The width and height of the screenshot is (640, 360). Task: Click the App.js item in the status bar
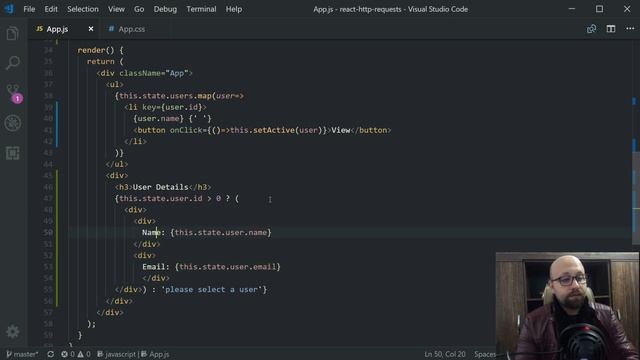(155, 354)
